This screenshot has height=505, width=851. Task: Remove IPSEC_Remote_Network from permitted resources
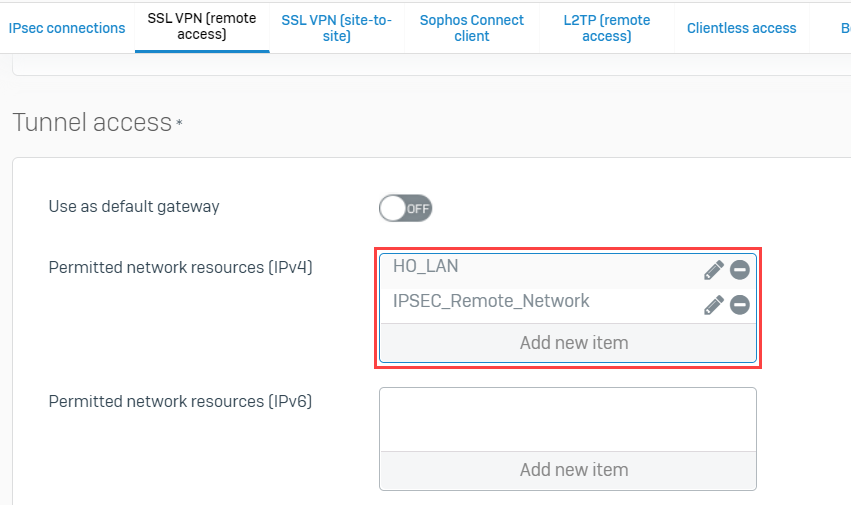pos(740,305)
